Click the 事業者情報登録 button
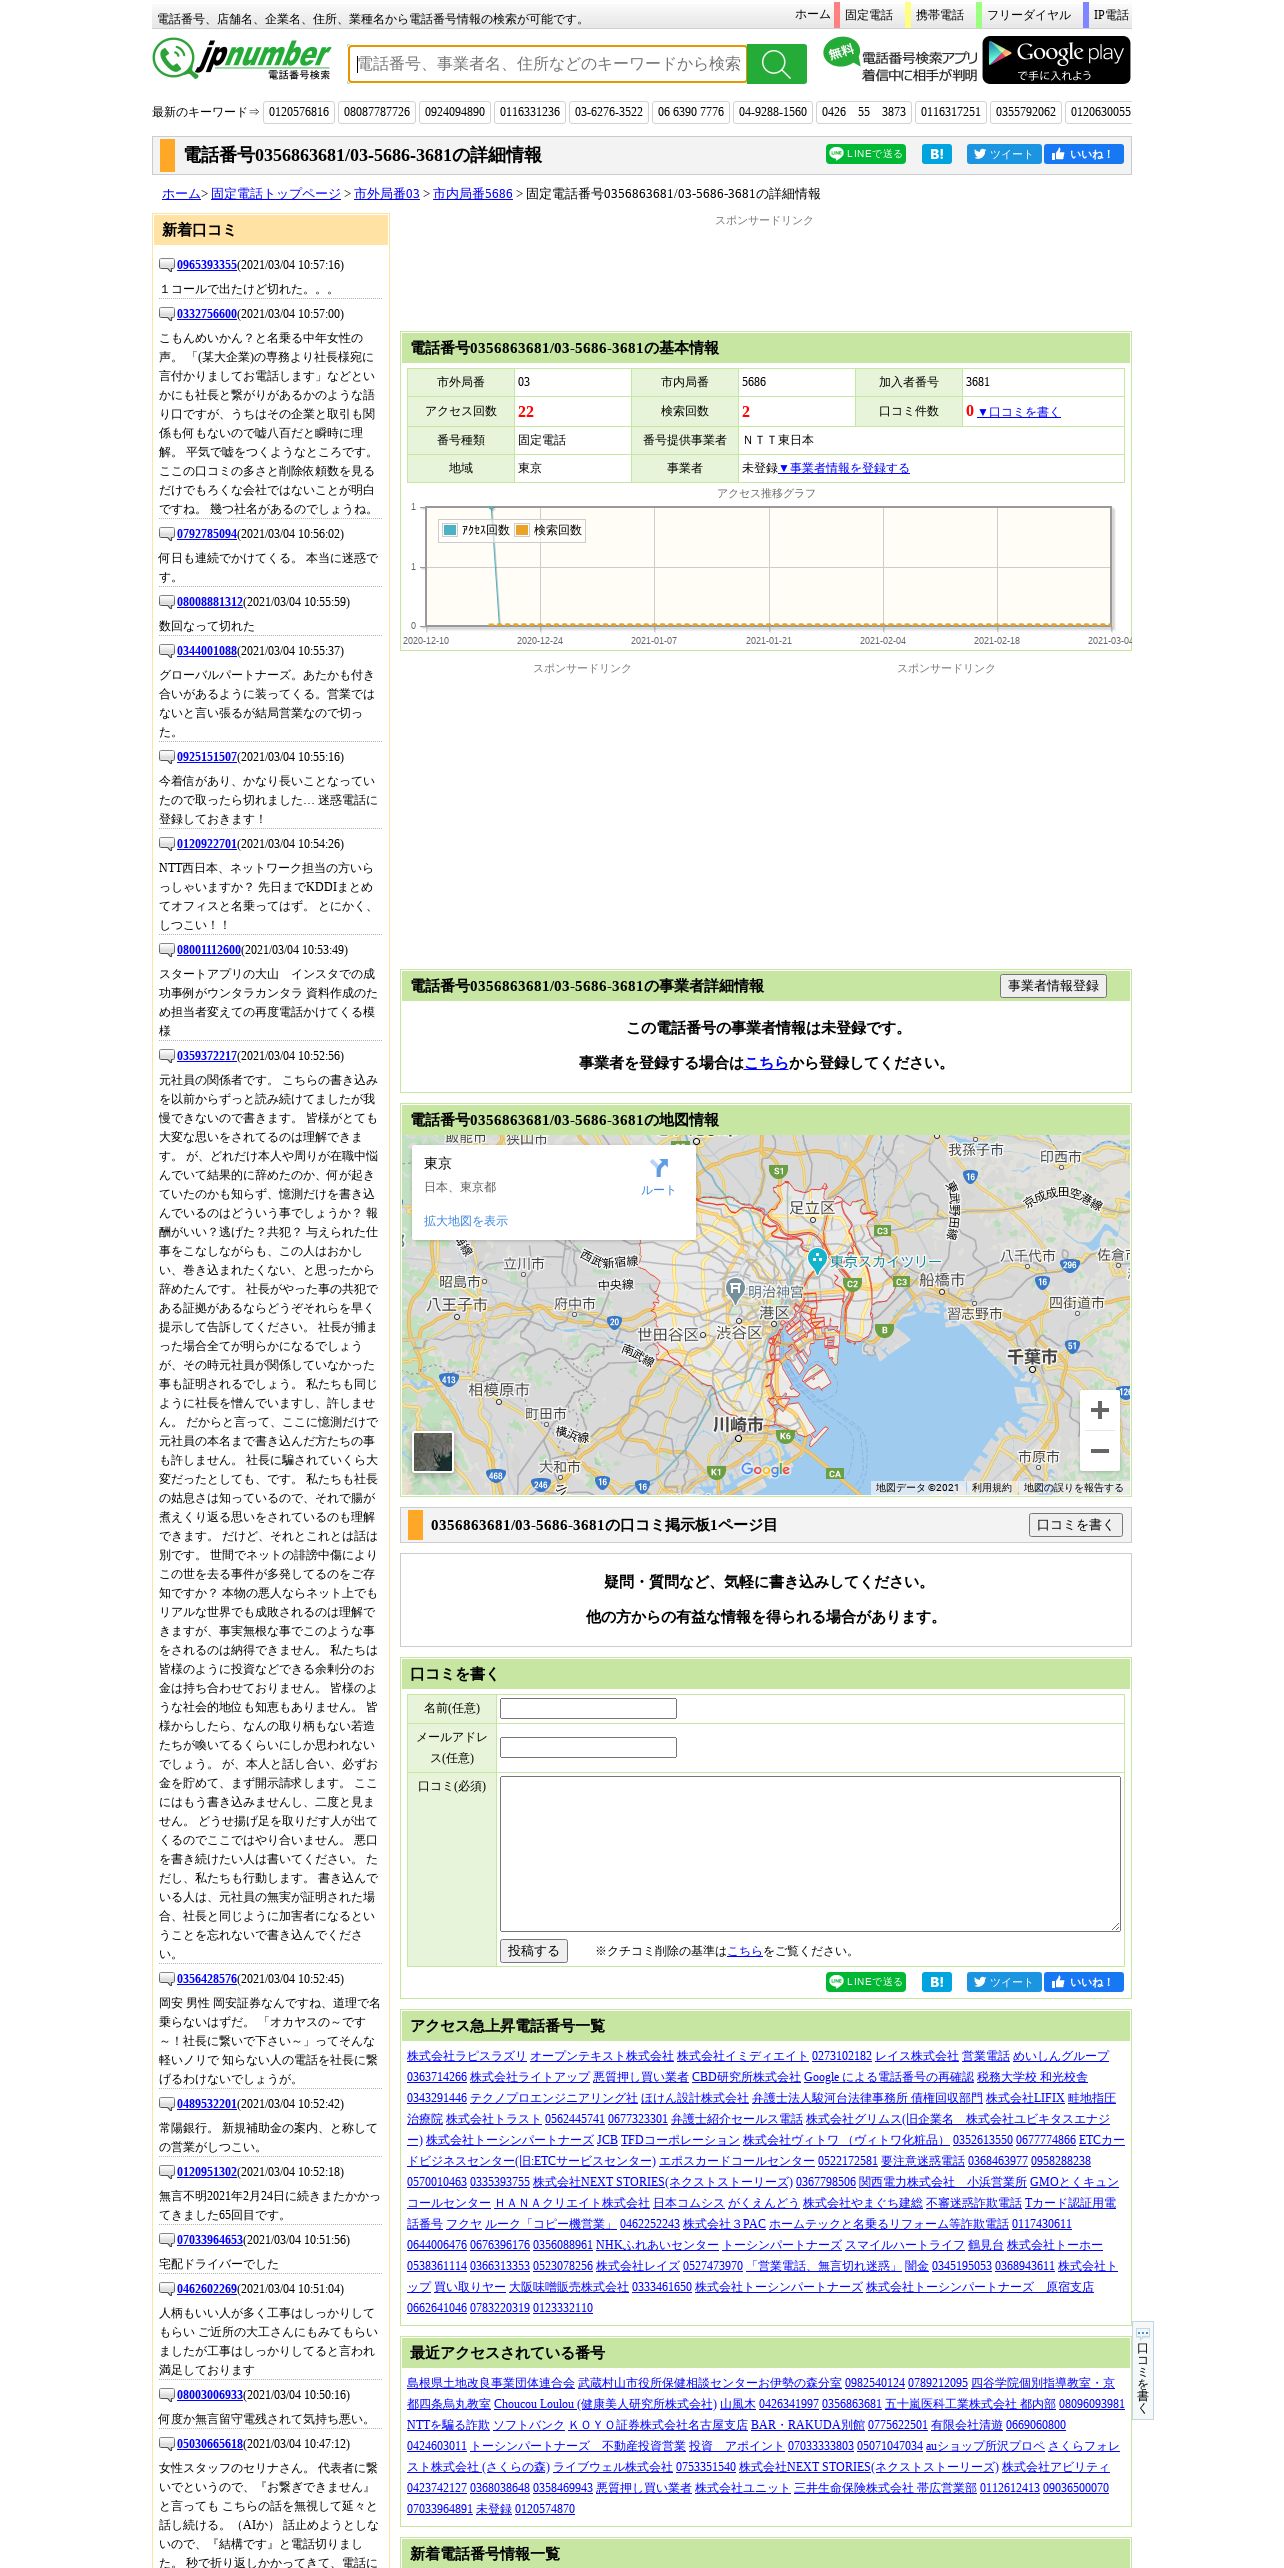Image resolution: width=1284 pixels, height=2568 pixels. [x=1053, y=986]
